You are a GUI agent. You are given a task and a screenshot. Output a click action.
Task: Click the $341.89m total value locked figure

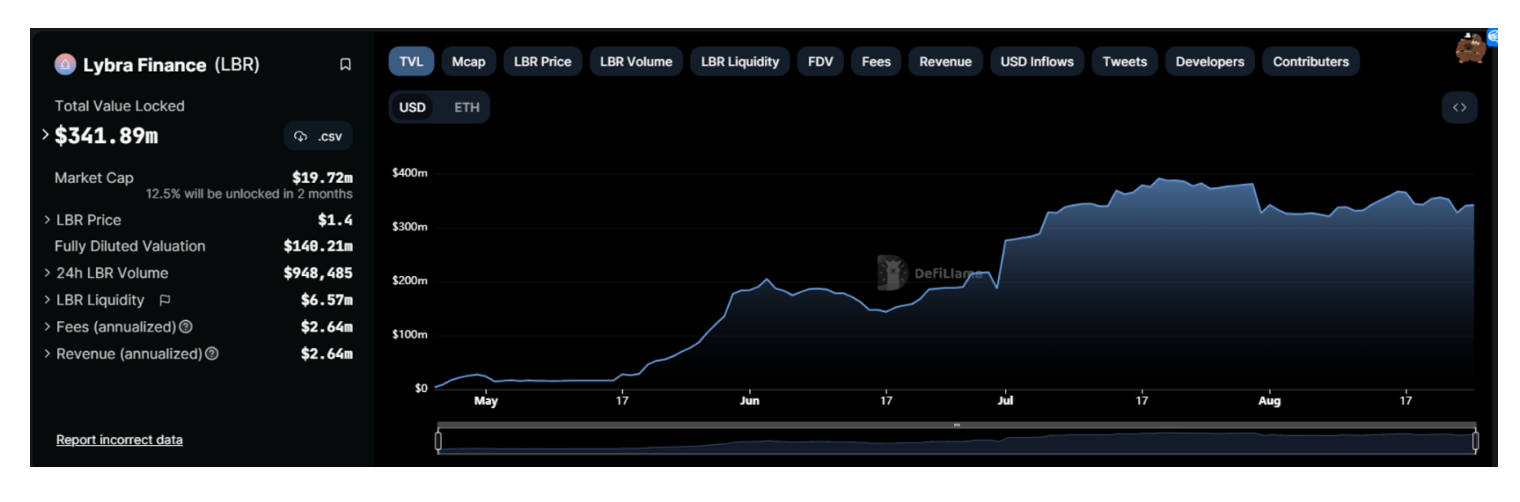pyautogui.click(x=106, y=136)
